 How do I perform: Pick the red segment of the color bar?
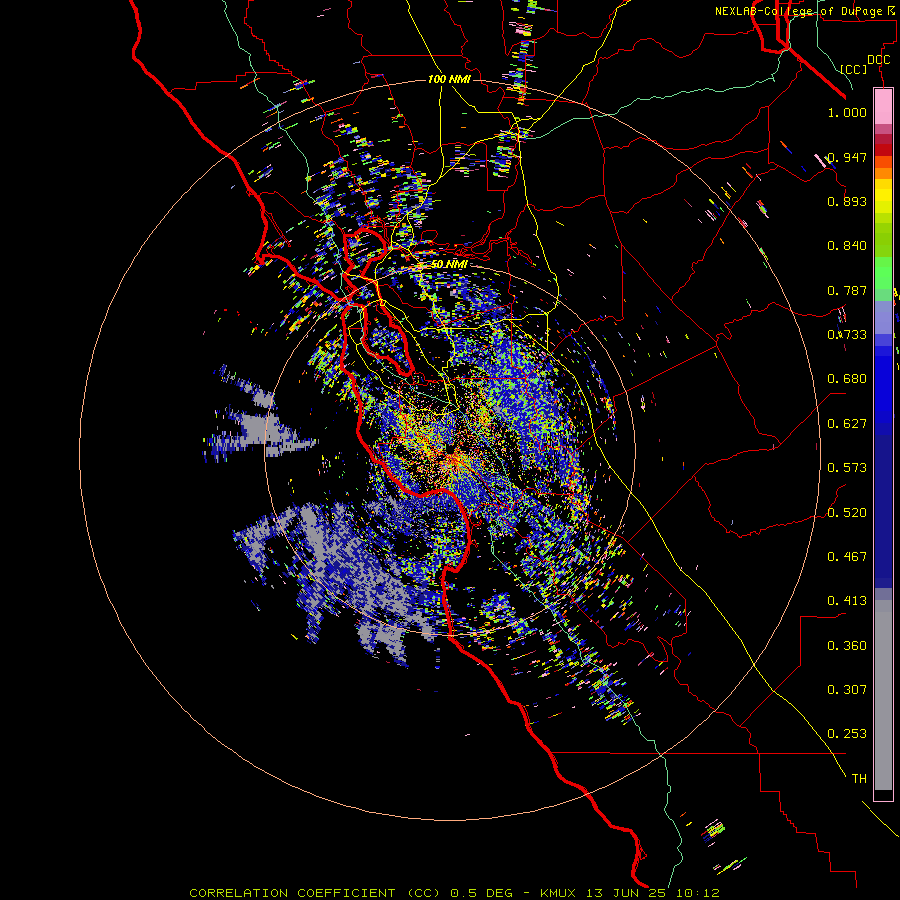pyautogui.click(x=883, y=149)
